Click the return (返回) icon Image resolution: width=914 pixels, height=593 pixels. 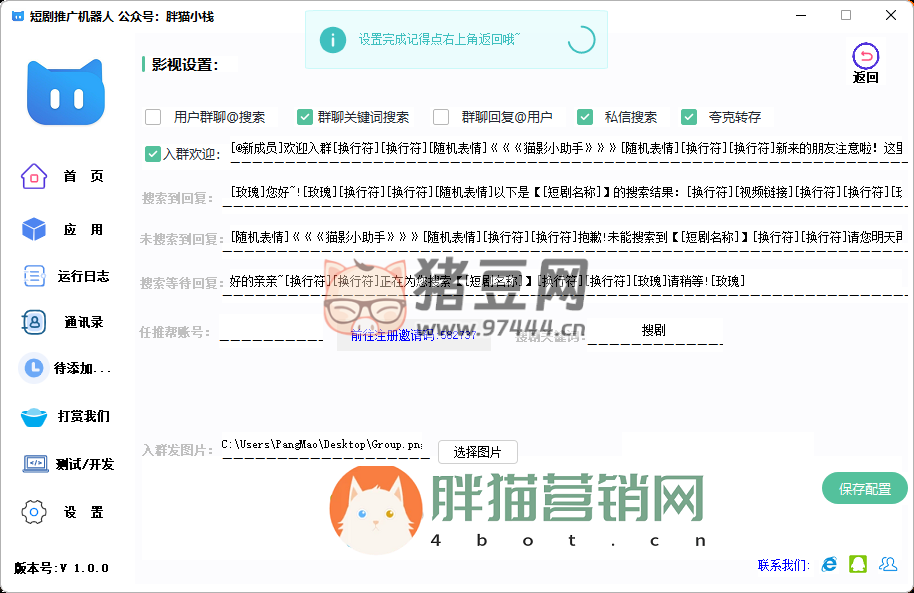click(865, 57)
